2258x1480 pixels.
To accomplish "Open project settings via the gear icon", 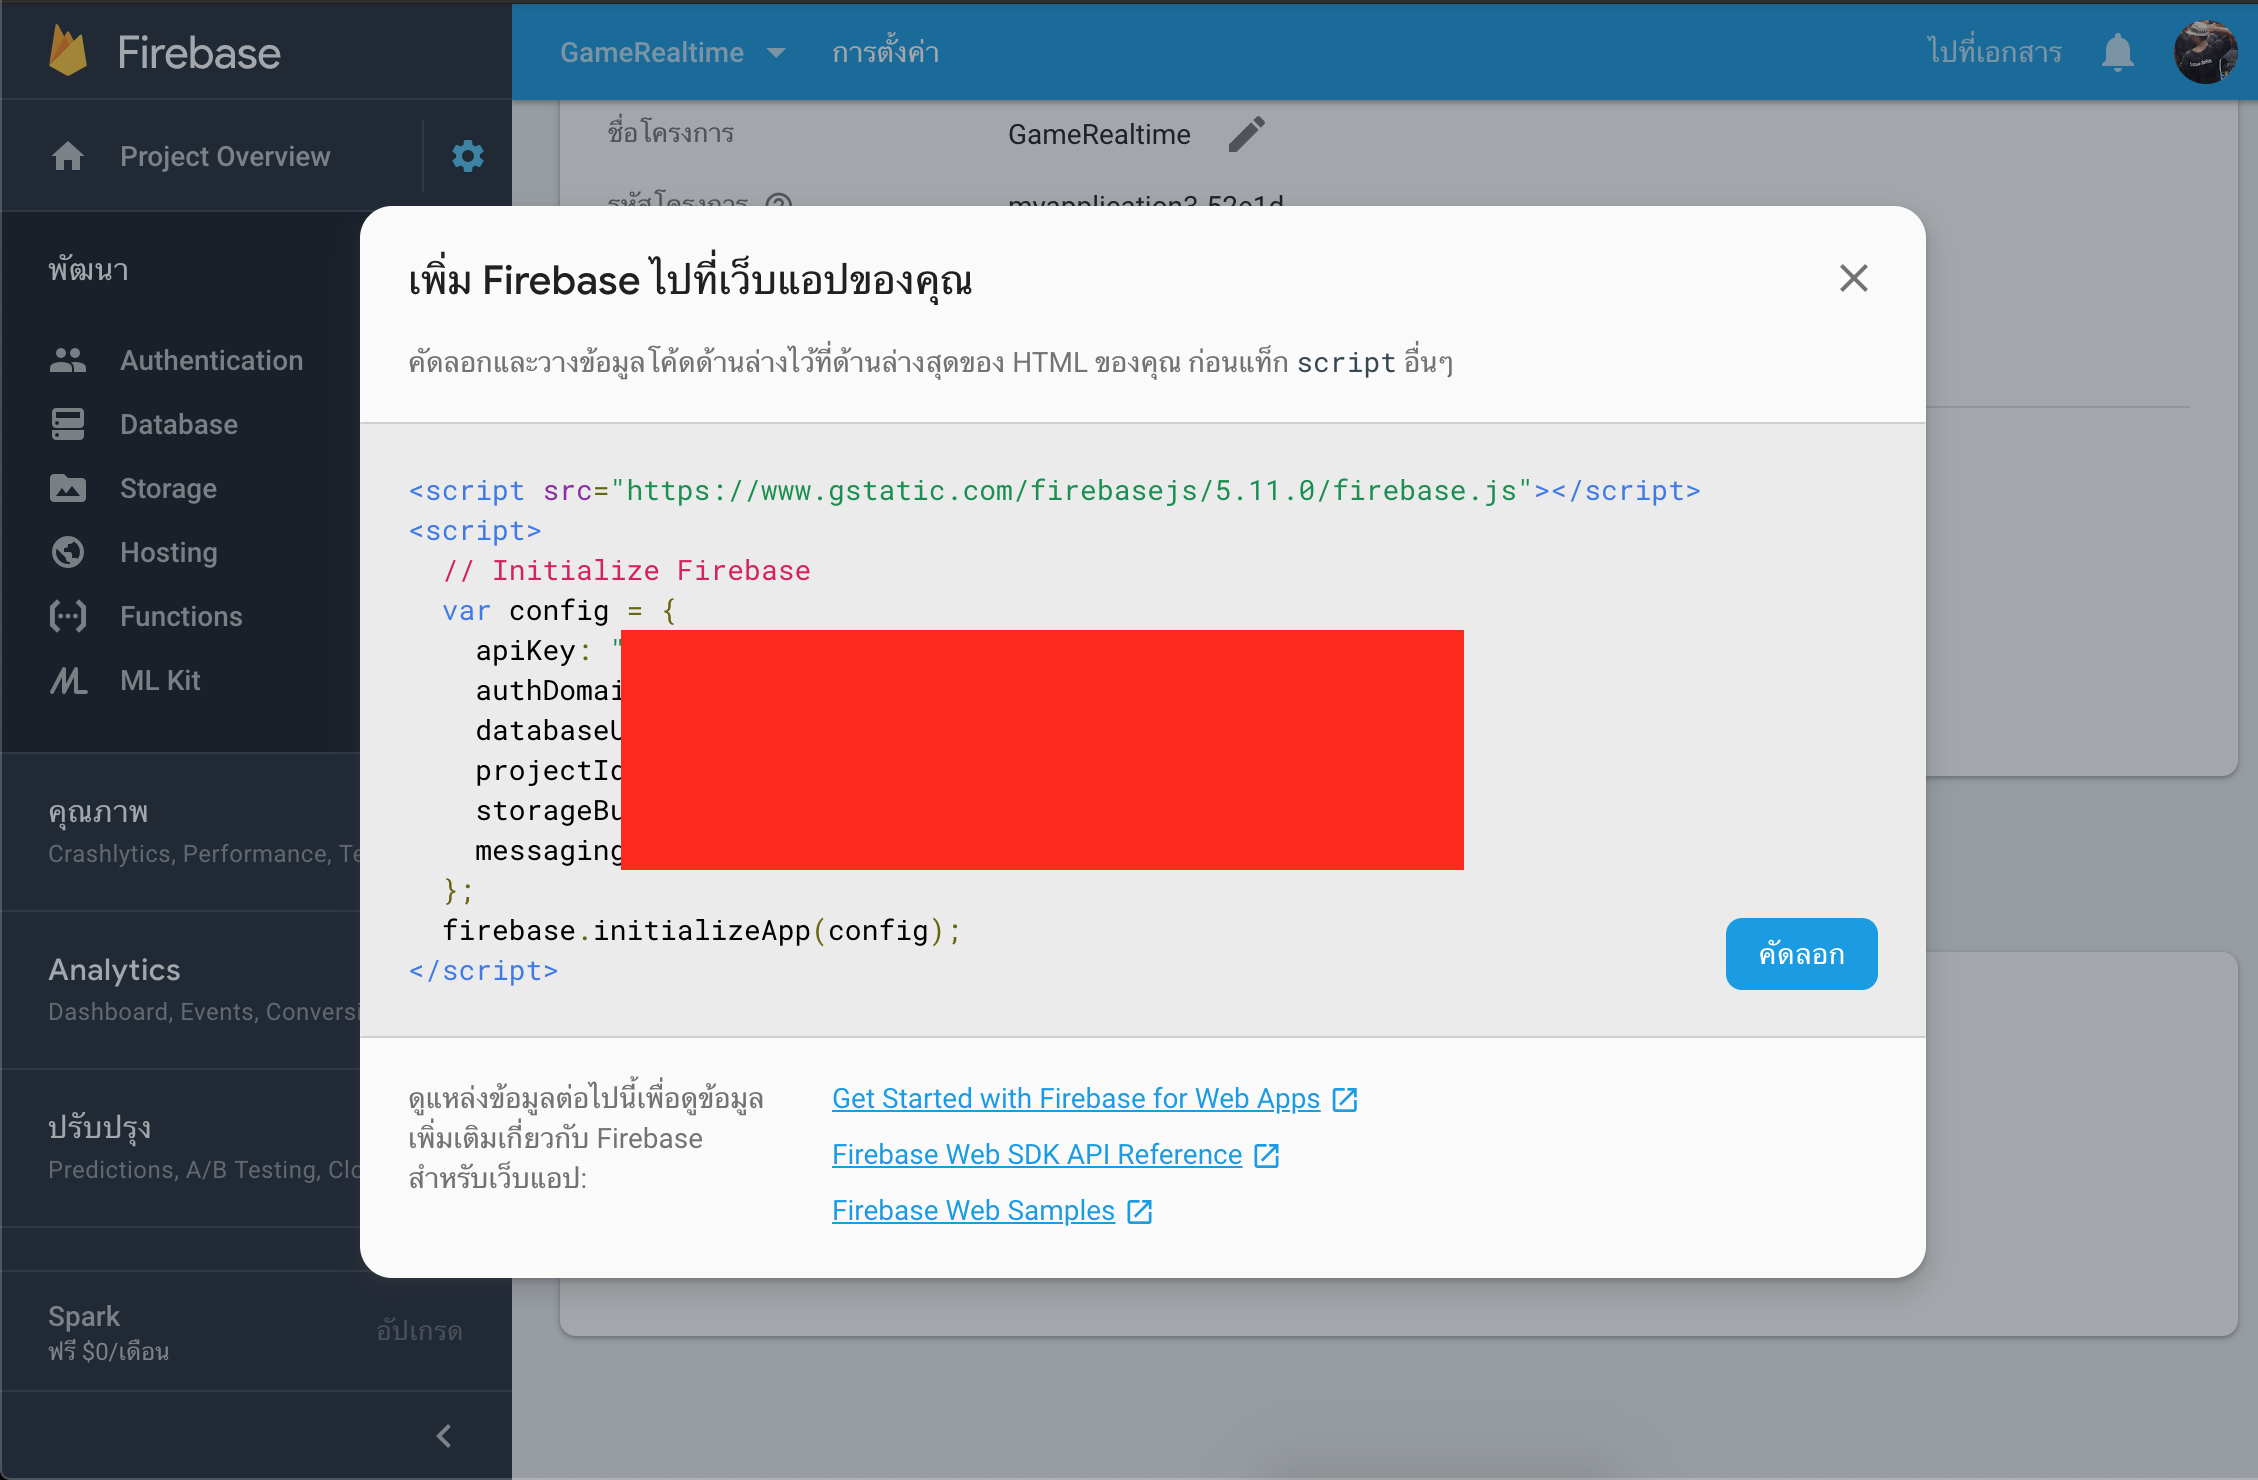I will click(x=466, y=155).
